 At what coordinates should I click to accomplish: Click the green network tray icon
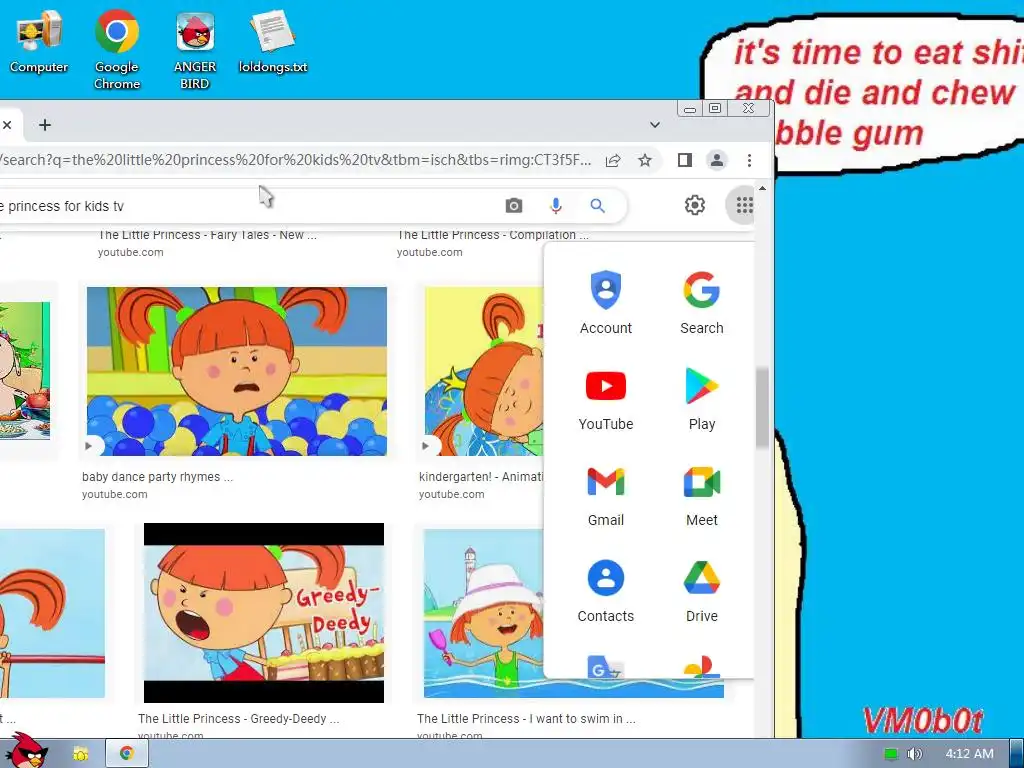click(891, 754)
